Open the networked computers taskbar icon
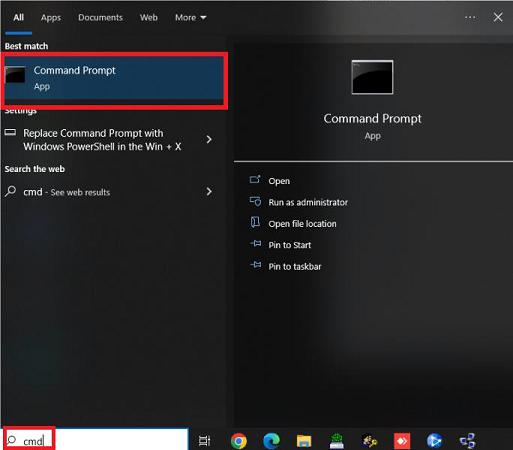 click(x=467, y=441)
